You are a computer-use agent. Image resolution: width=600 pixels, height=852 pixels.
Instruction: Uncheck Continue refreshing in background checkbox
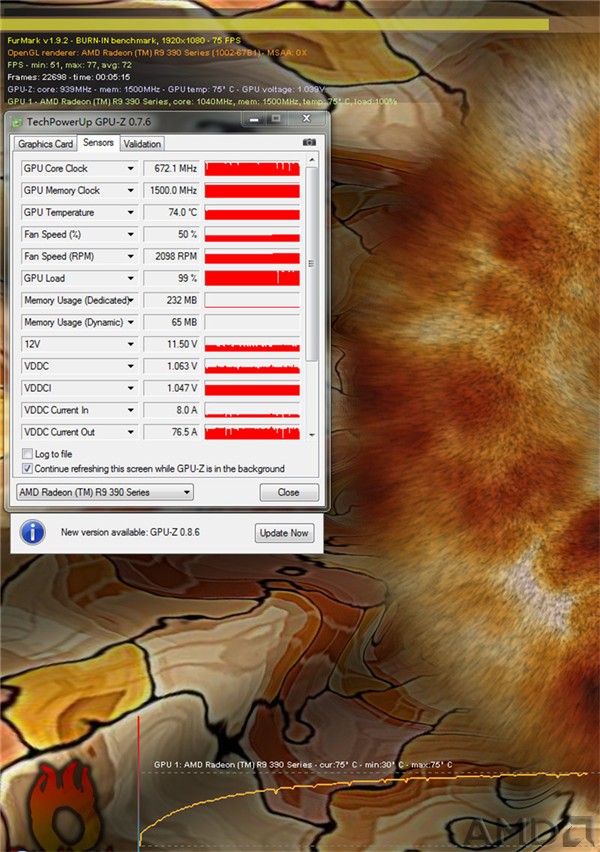[x=27, y=468]
